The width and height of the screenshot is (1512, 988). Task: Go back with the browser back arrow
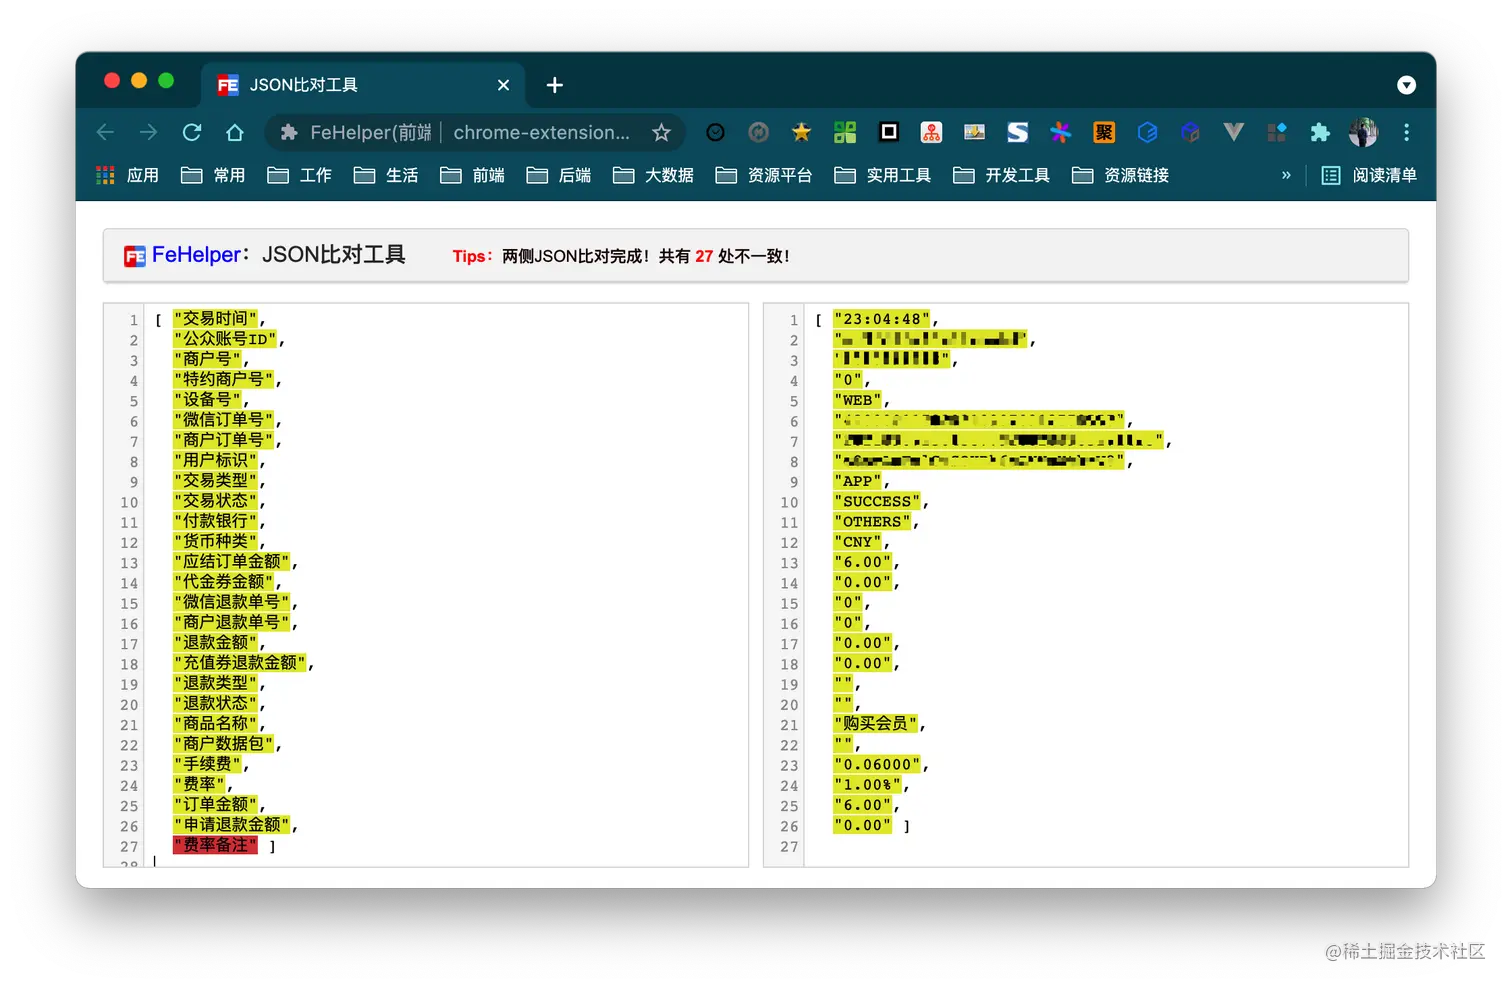pyautogui.click(x=105, y=132)
